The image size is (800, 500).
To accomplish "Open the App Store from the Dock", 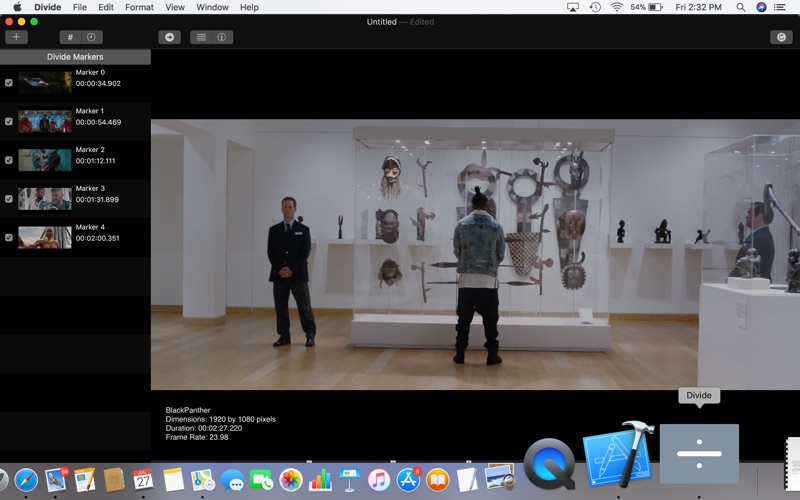I will [408, 480].
